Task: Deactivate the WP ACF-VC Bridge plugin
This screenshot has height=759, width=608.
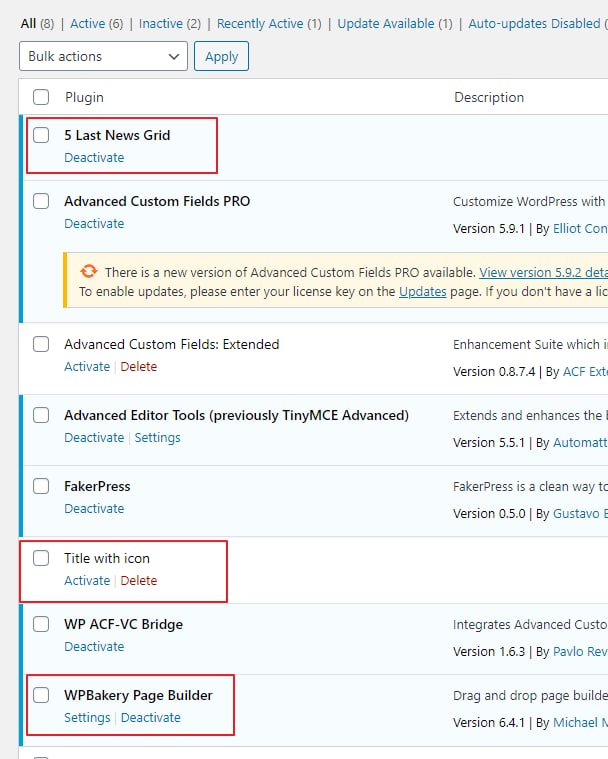Action: 94,646
